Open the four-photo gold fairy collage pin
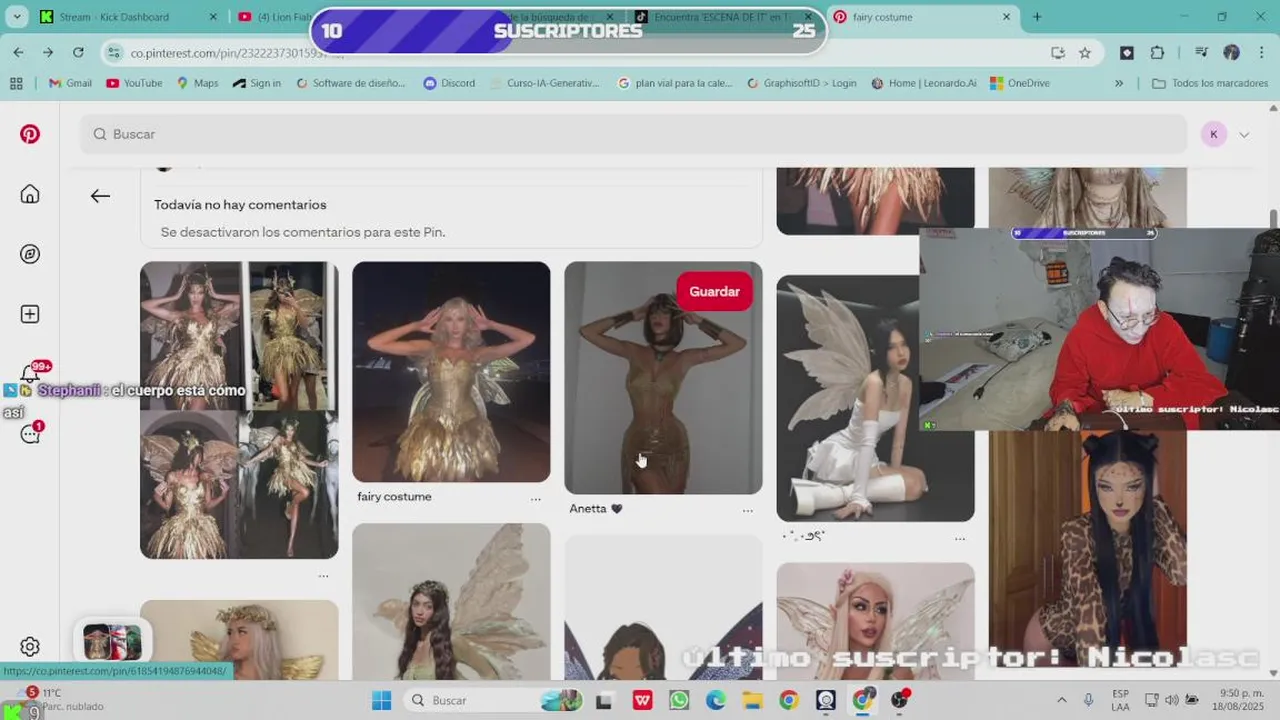The height and width of the screenshot is (720, 1280). coord(239,410)
